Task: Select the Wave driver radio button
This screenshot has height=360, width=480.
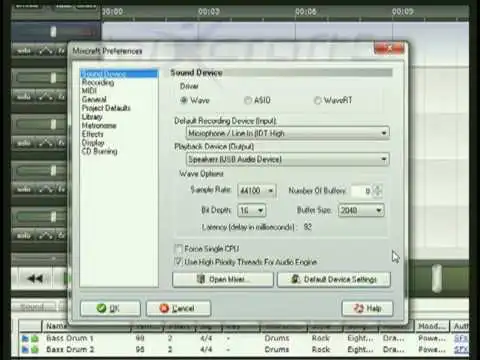Action: click(184, 100)
